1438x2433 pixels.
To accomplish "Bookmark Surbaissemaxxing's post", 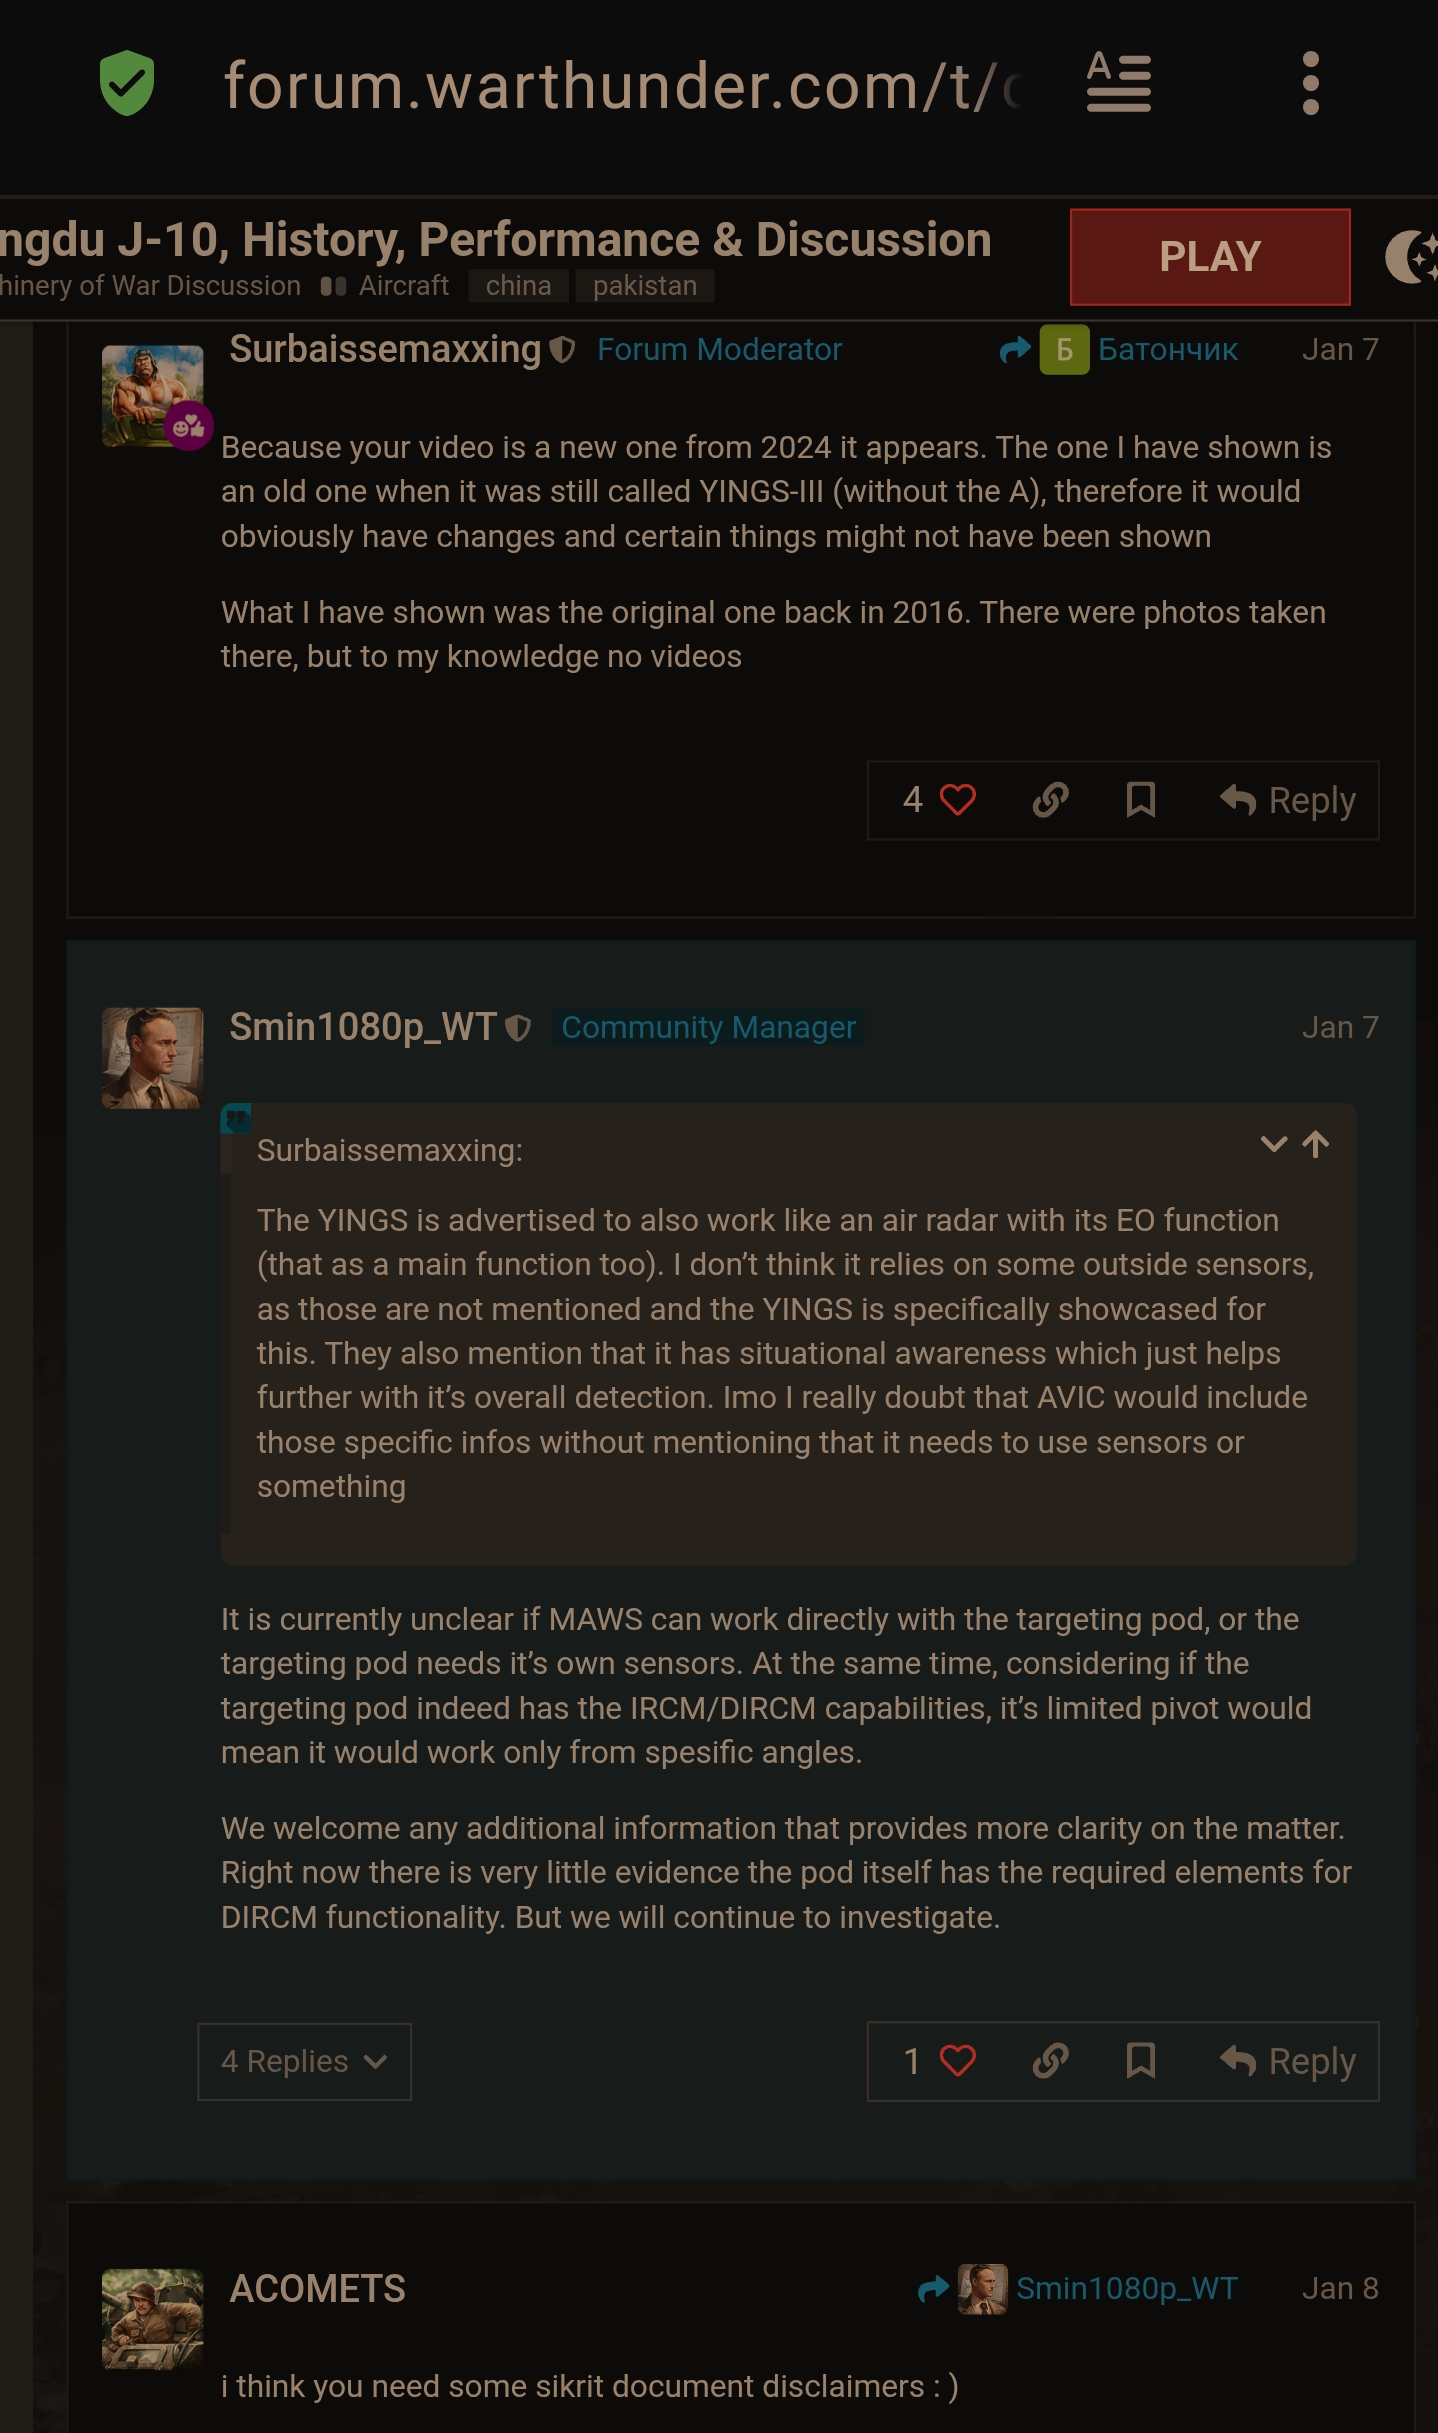I will point(1140,800).
